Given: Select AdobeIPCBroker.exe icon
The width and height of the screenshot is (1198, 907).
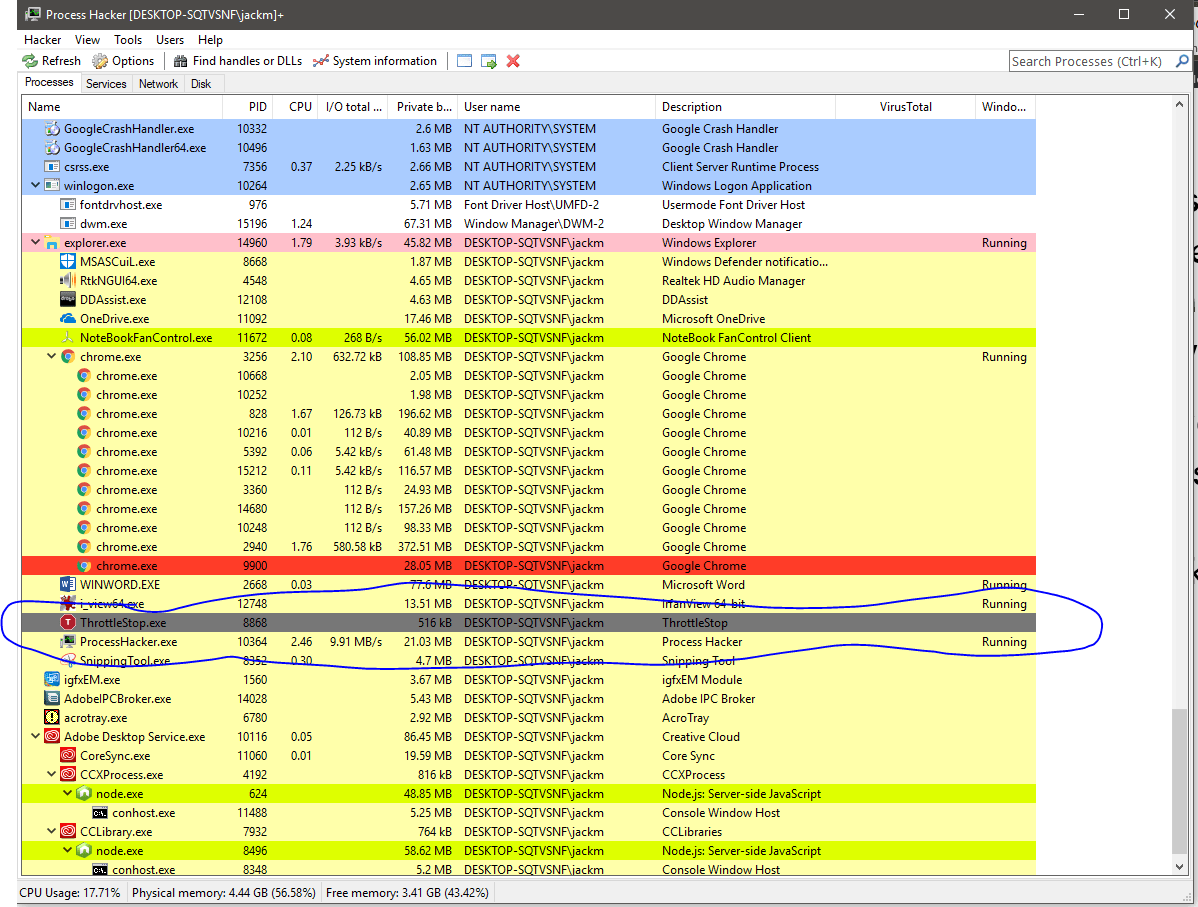Looking at the screenshot, I should pos(52,698).
